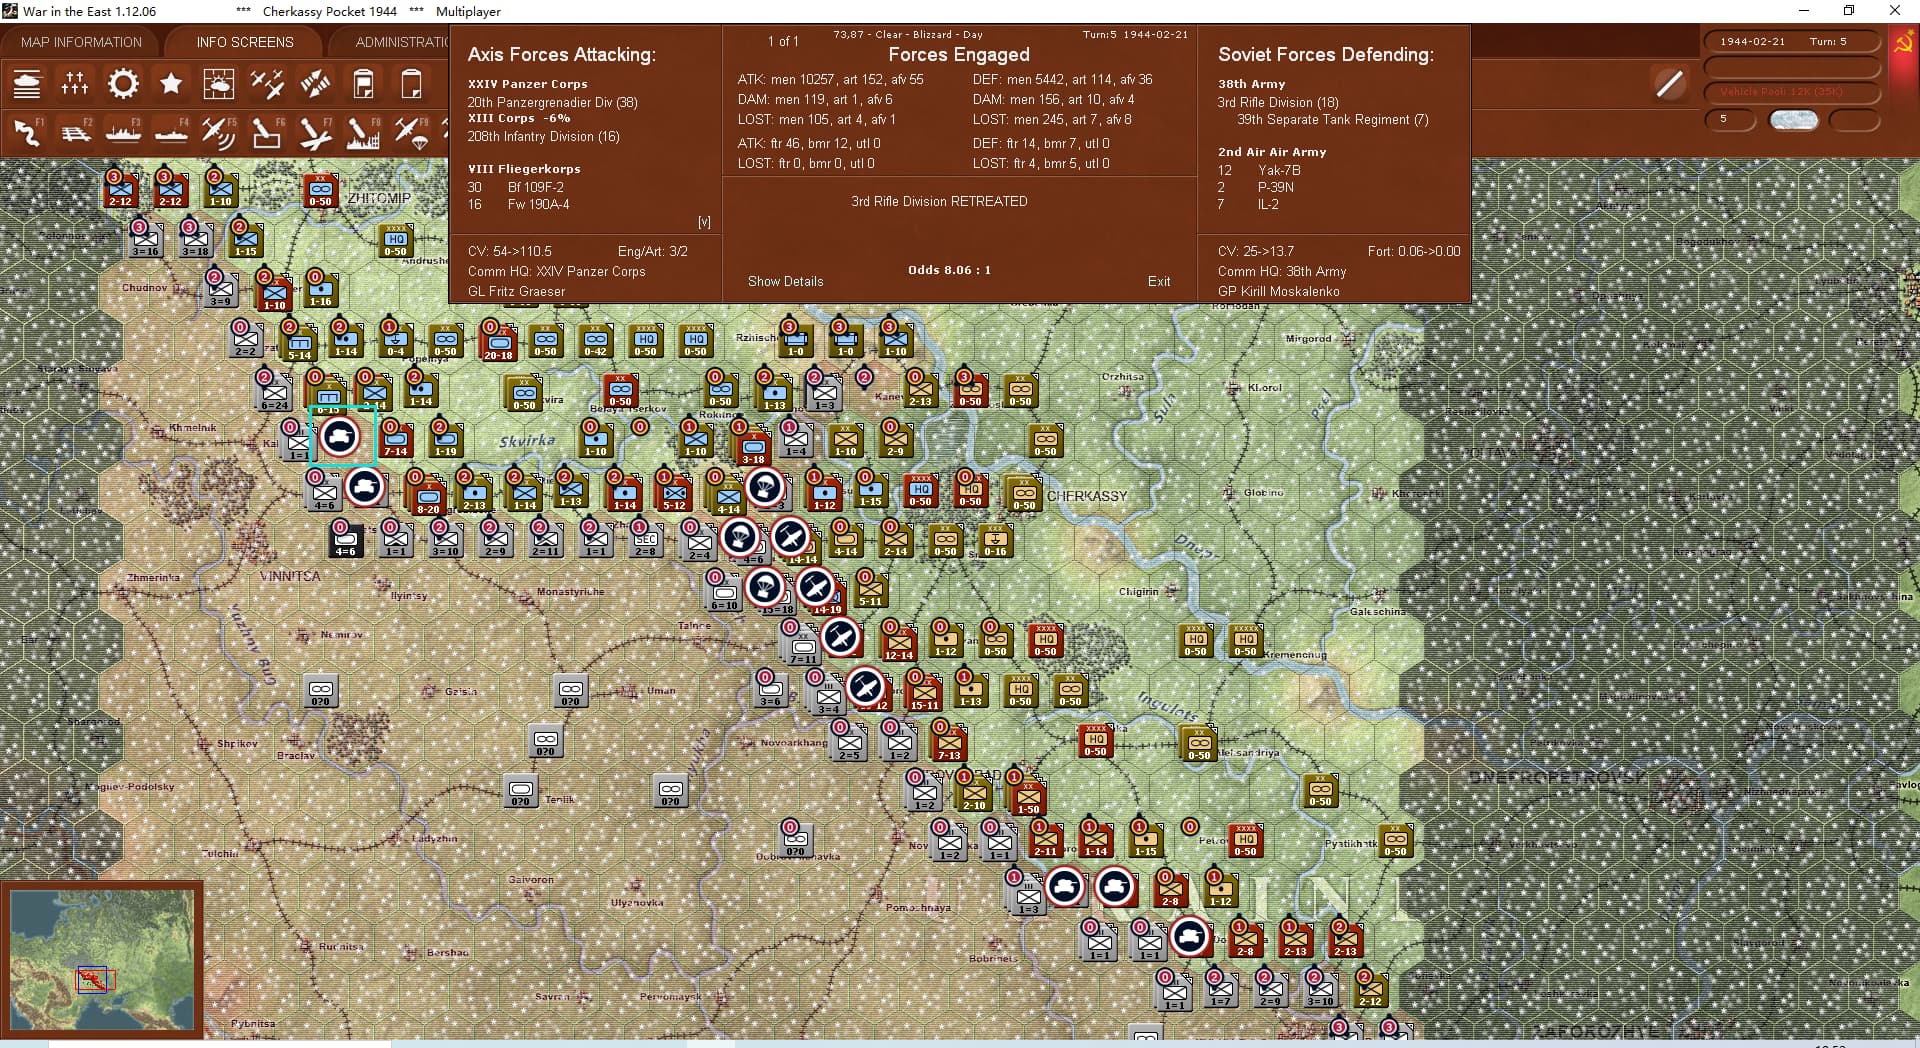Open the clipboard report with flag icon

click(x=363, y=84)
